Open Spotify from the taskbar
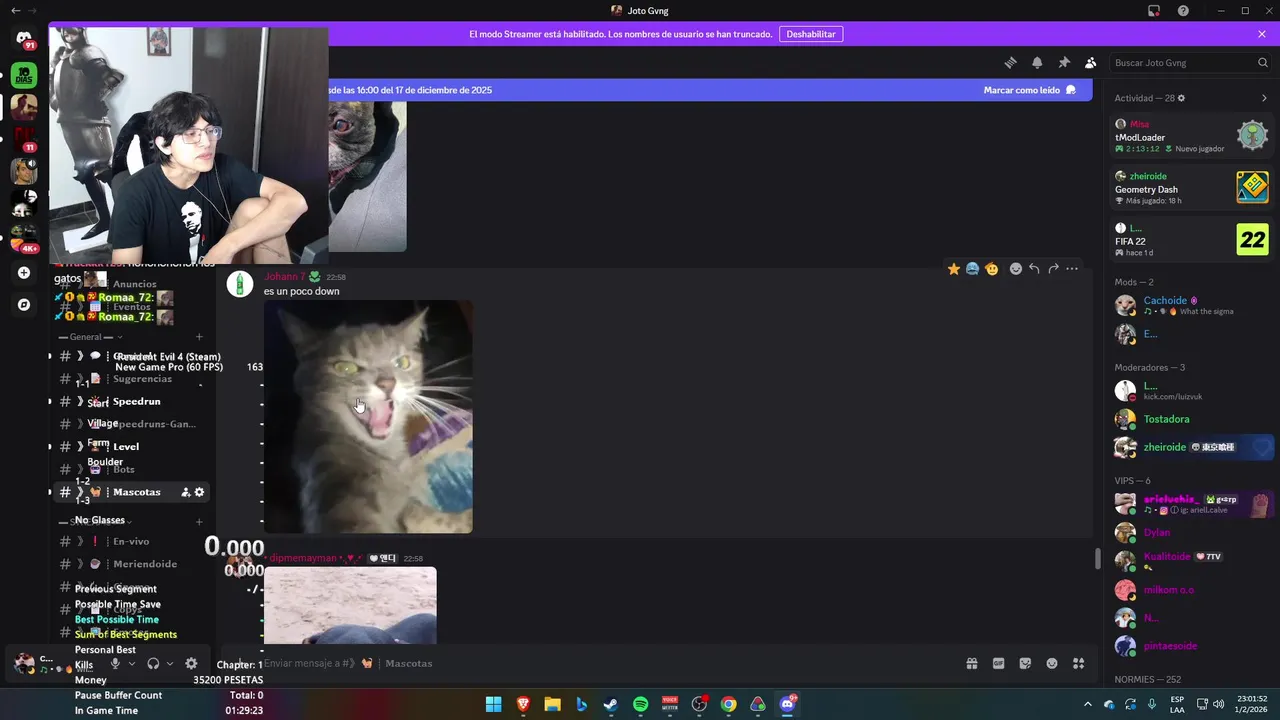Image resolution: width=1280 pixels, height=720 pixels. 641,704
